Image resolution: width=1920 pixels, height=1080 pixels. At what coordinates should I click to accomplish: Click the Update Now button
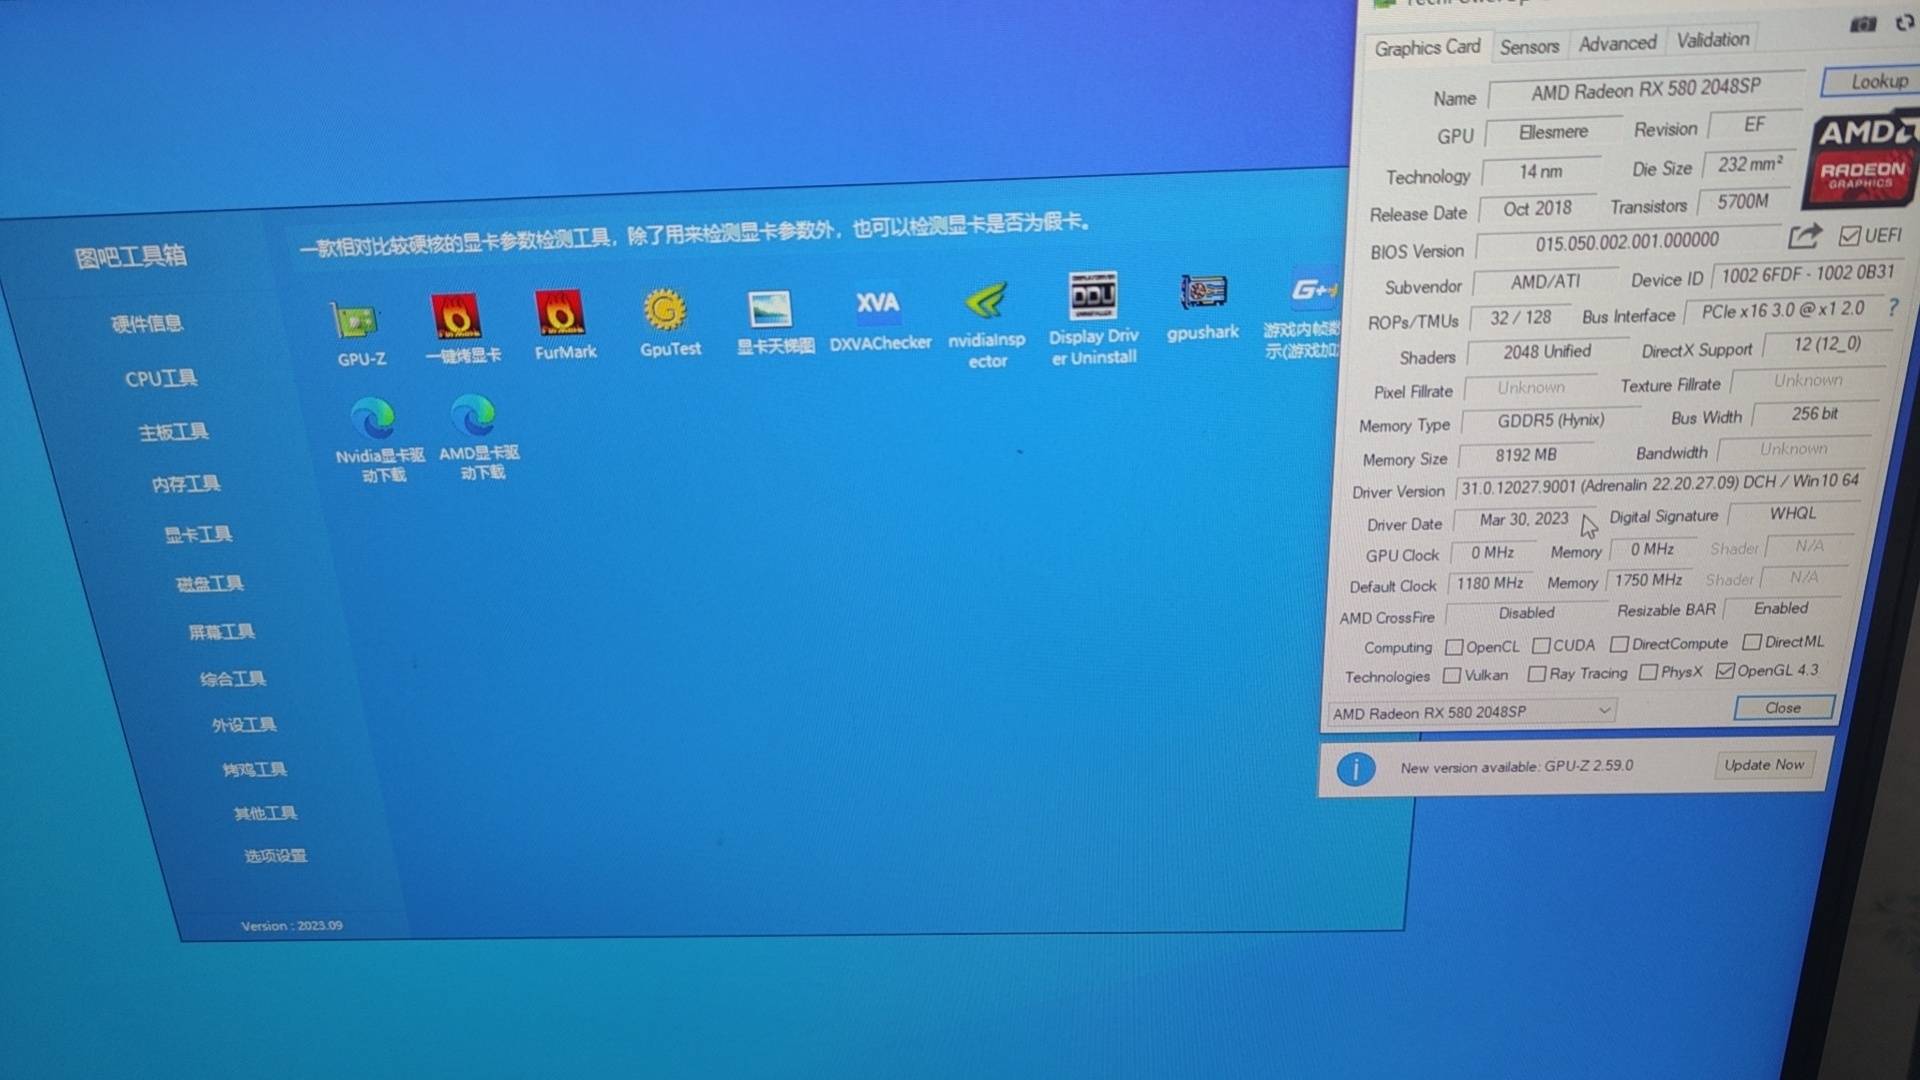1763,765
